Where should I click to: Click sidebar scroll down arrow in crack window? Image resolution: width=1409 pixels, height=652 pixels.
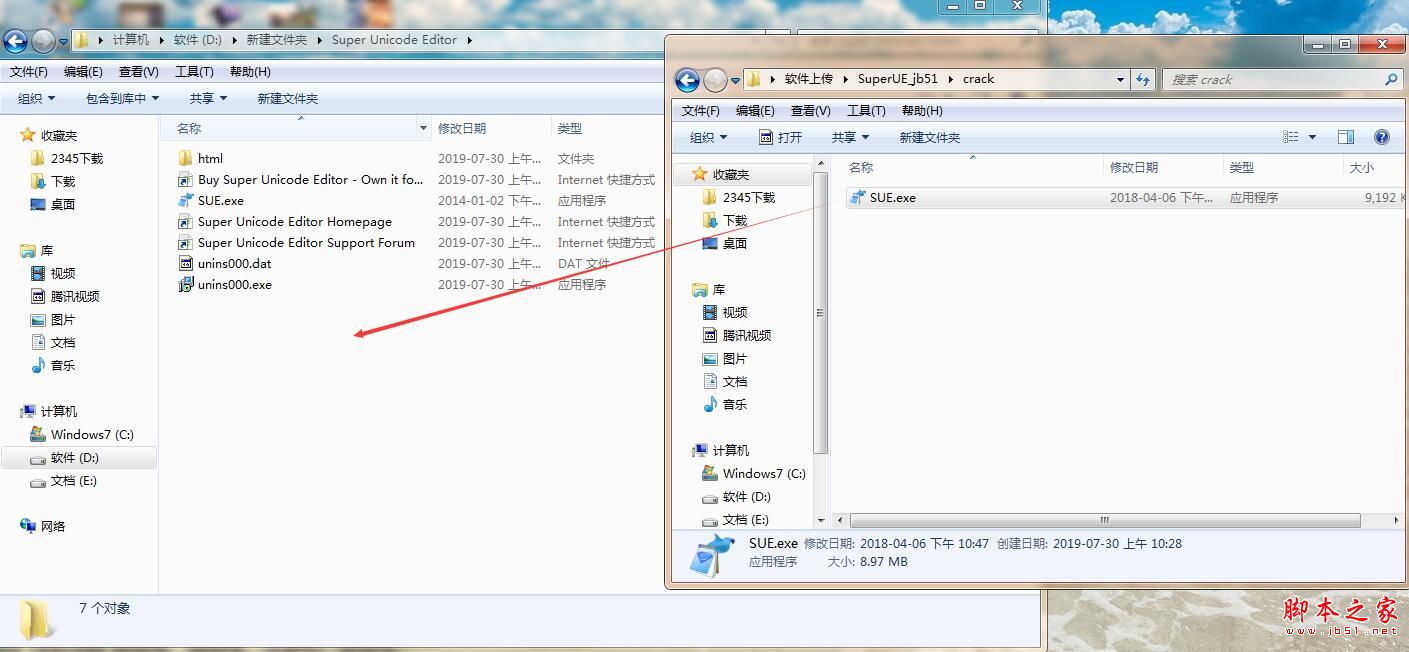[x=822, y=521]
